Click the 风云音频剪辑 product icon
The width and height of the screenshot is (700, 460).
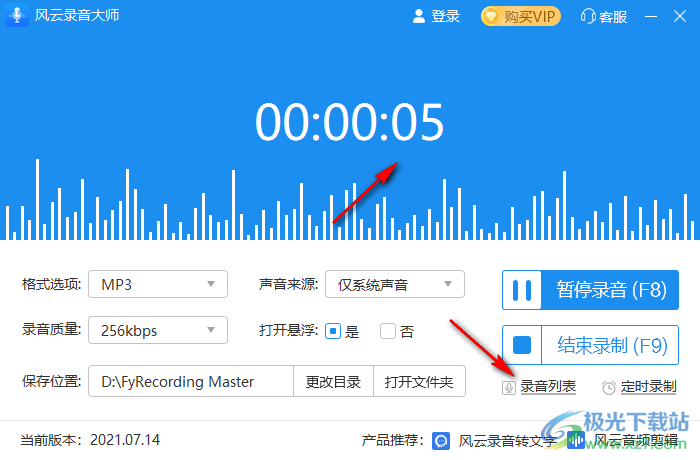tap(576, 441)
